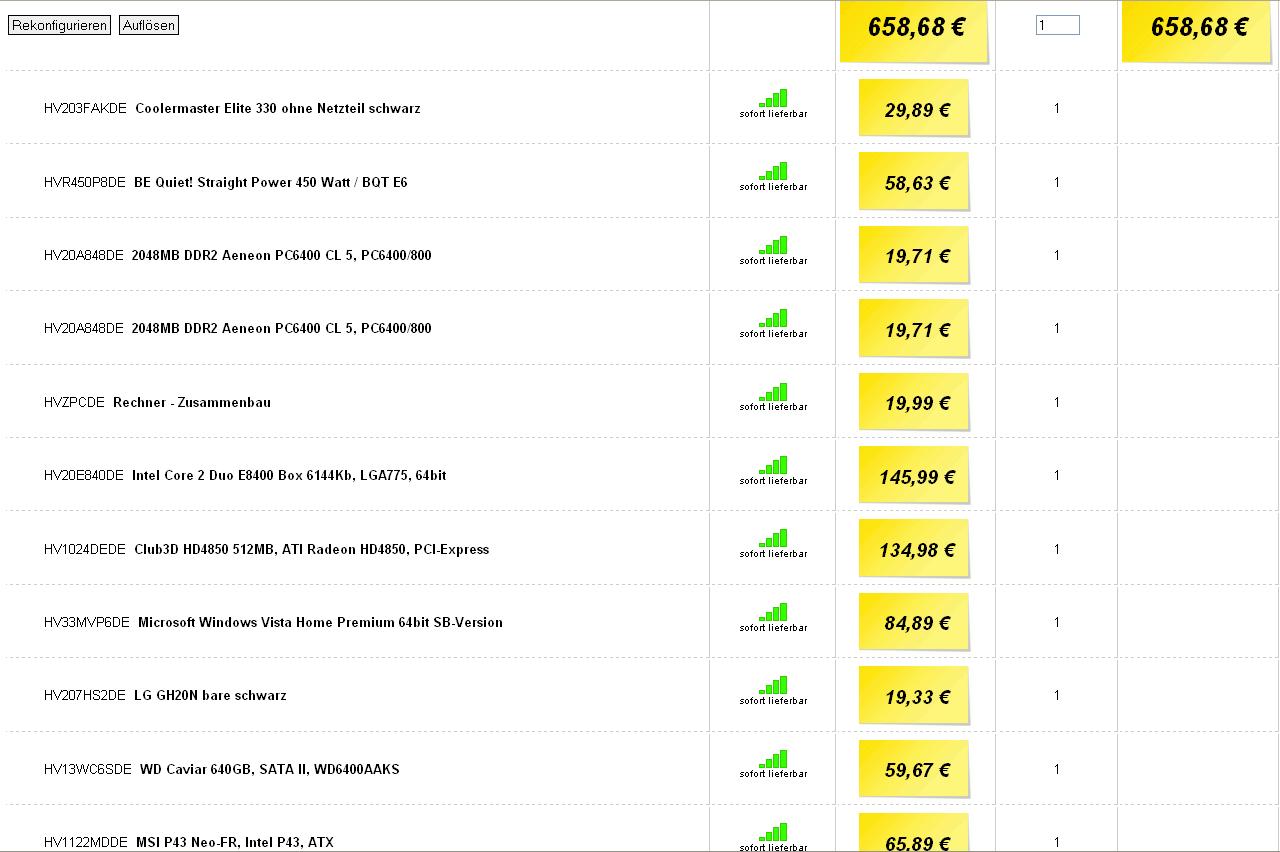Click availability icon for Windows Vista Home Premium
Viewport: 1280px width, 852px height.
point(773,618)
